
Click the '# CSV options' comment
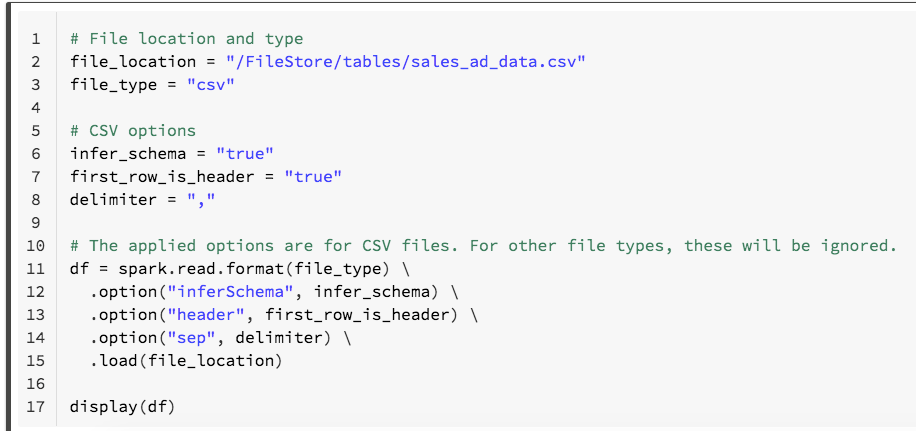click(133, 131)
